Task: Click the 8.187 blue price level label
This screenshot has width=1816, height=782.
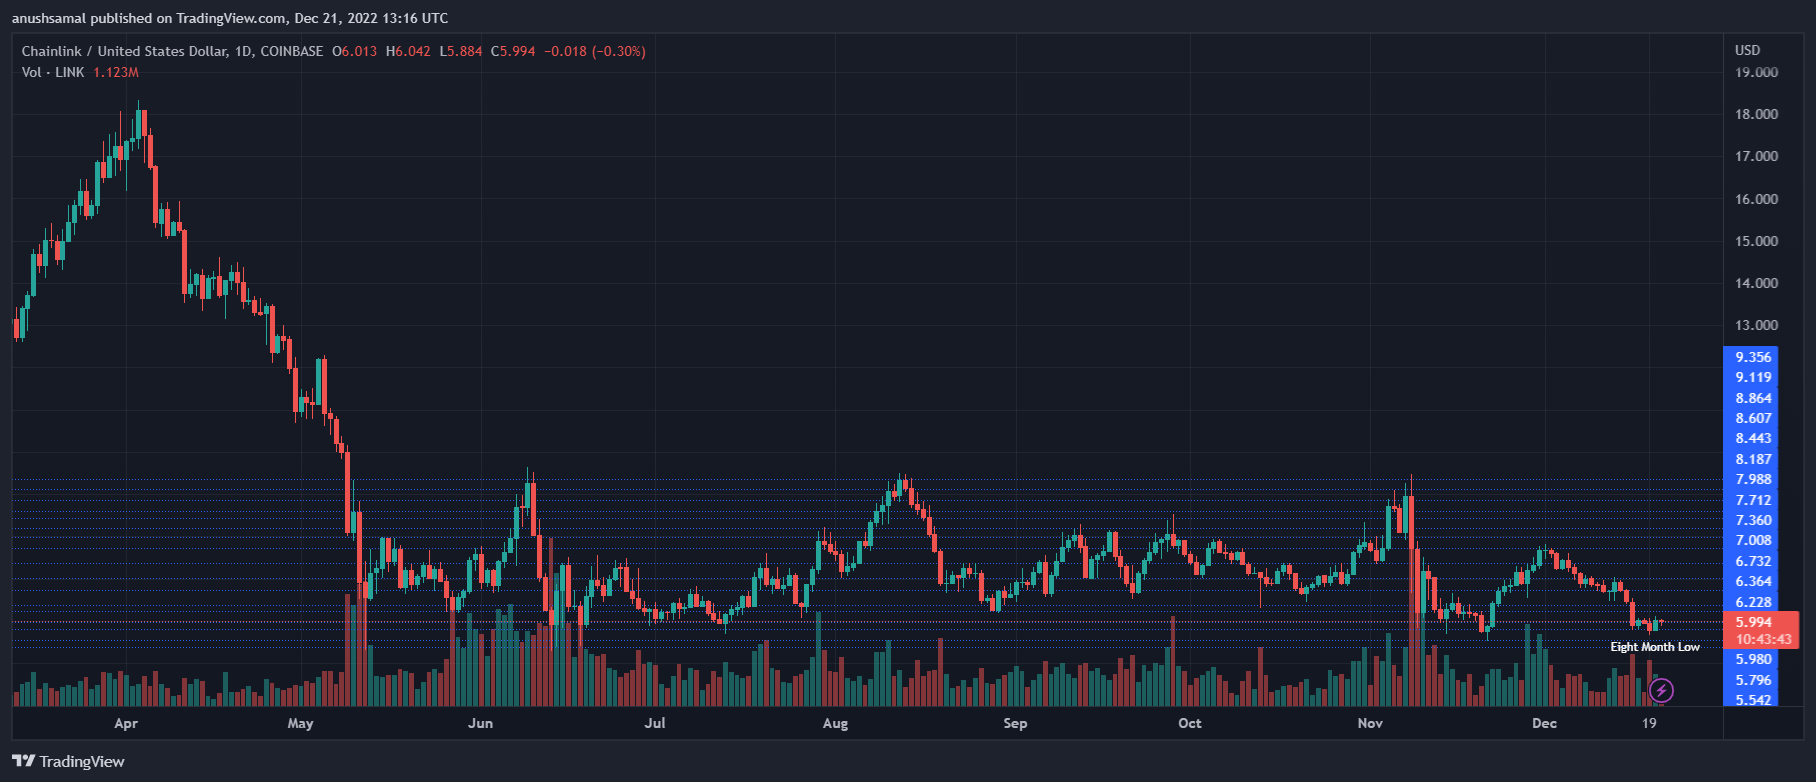Action: pos(1753,459)
